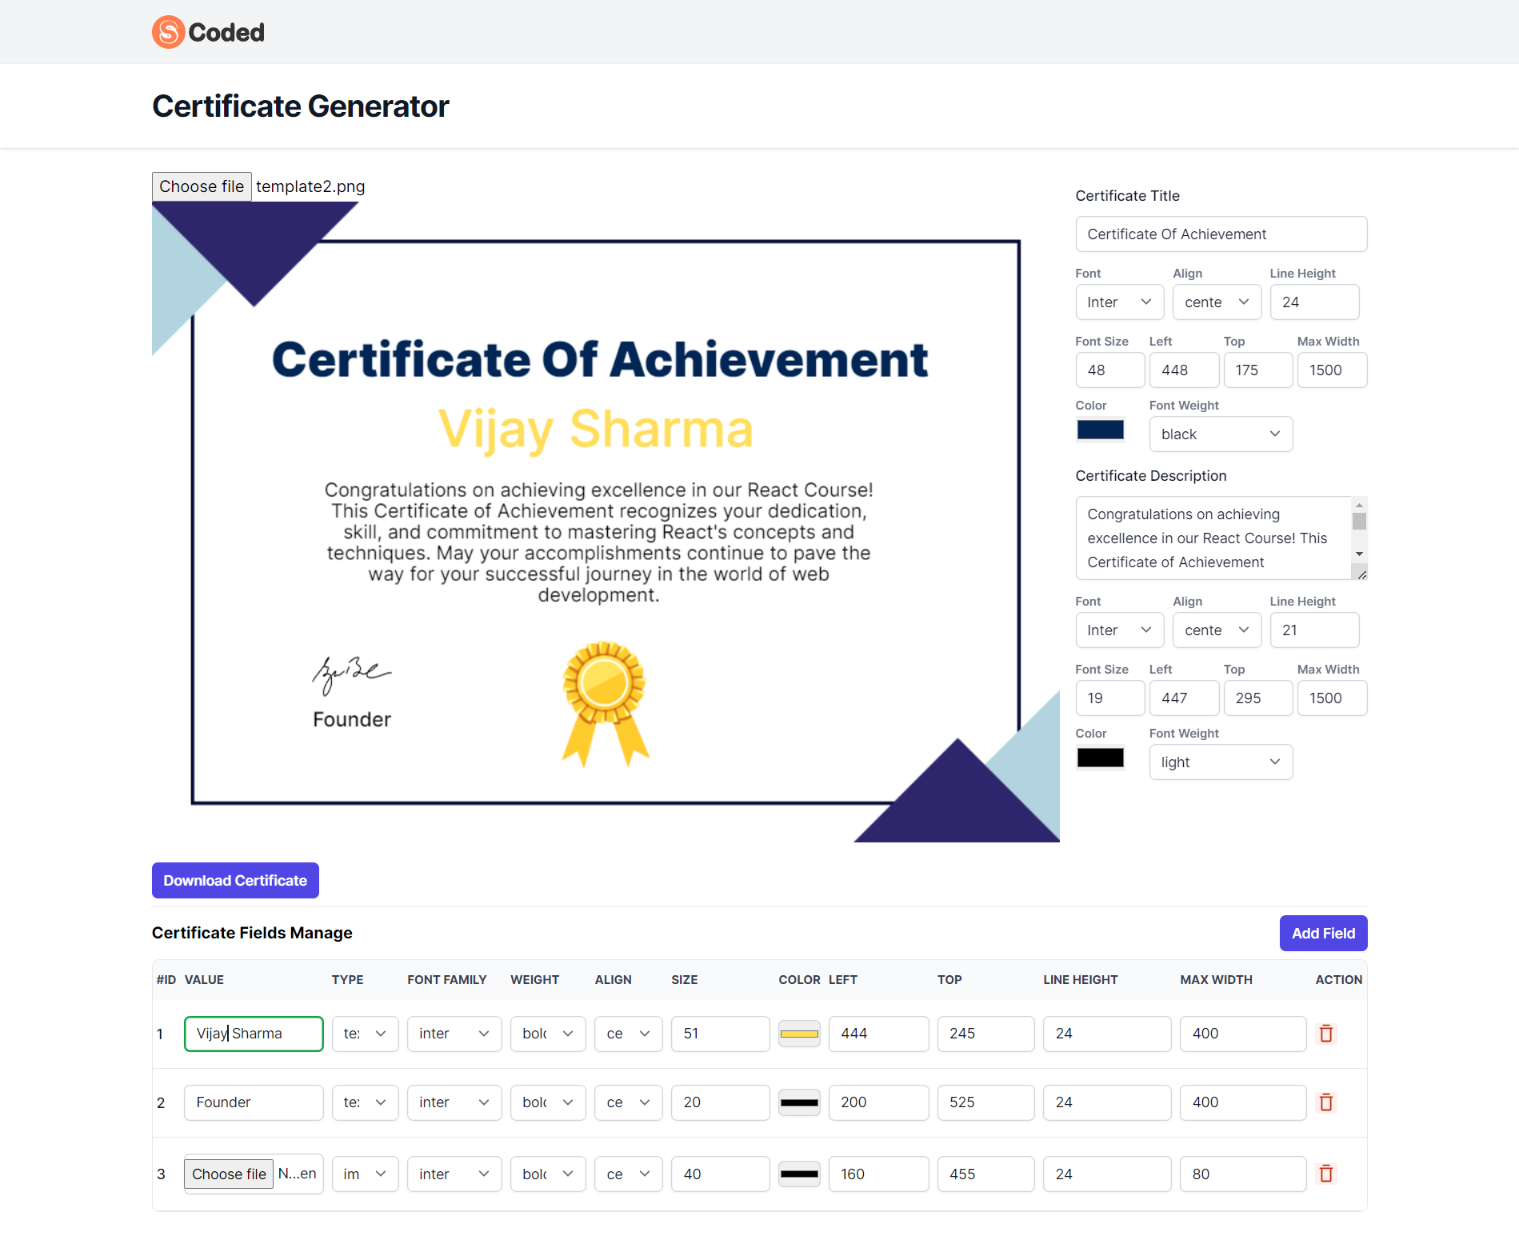1519x1236 pixels.
Task: Focus the Certificate Title input
Action: [x=1221, y=234]
